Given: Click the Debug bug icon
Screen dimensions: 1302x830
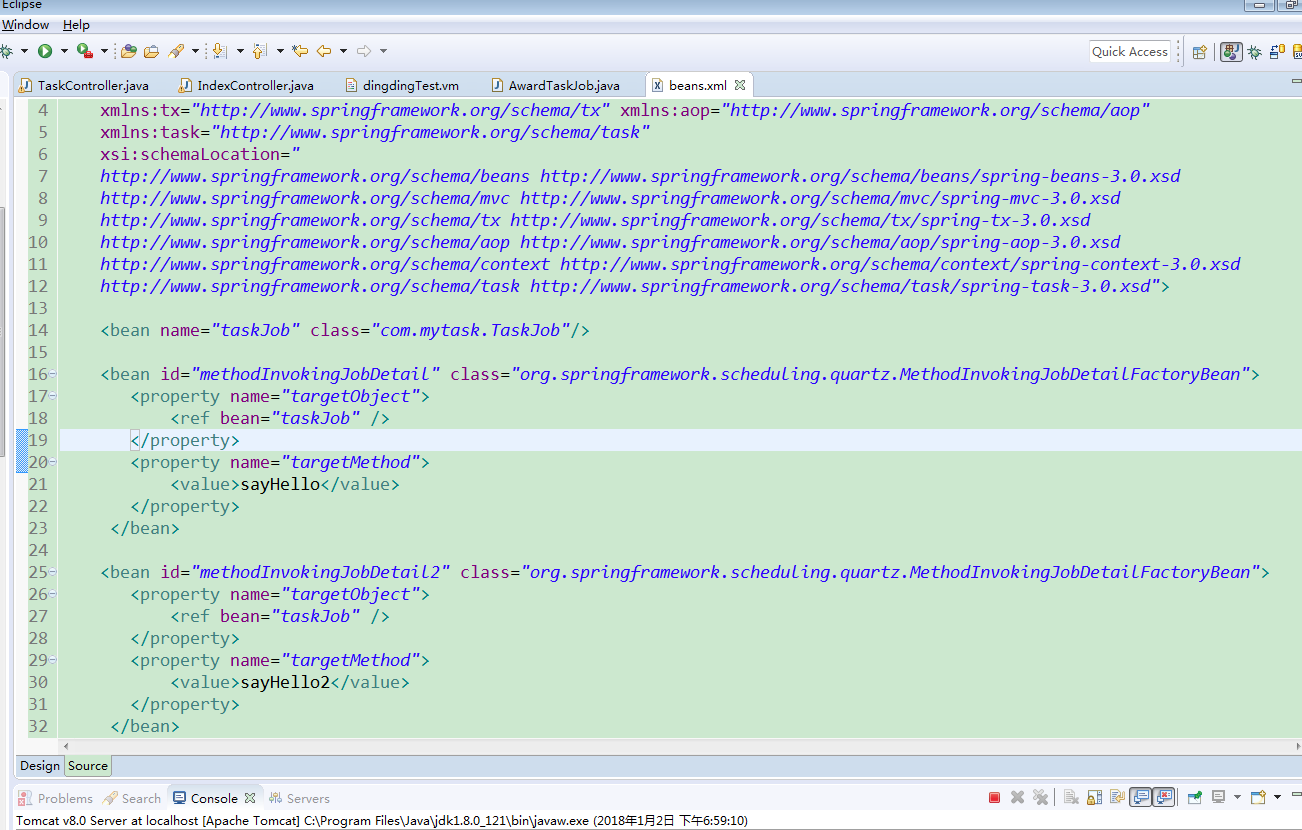Looking at the screenshot, I should [x=6, y=51].
